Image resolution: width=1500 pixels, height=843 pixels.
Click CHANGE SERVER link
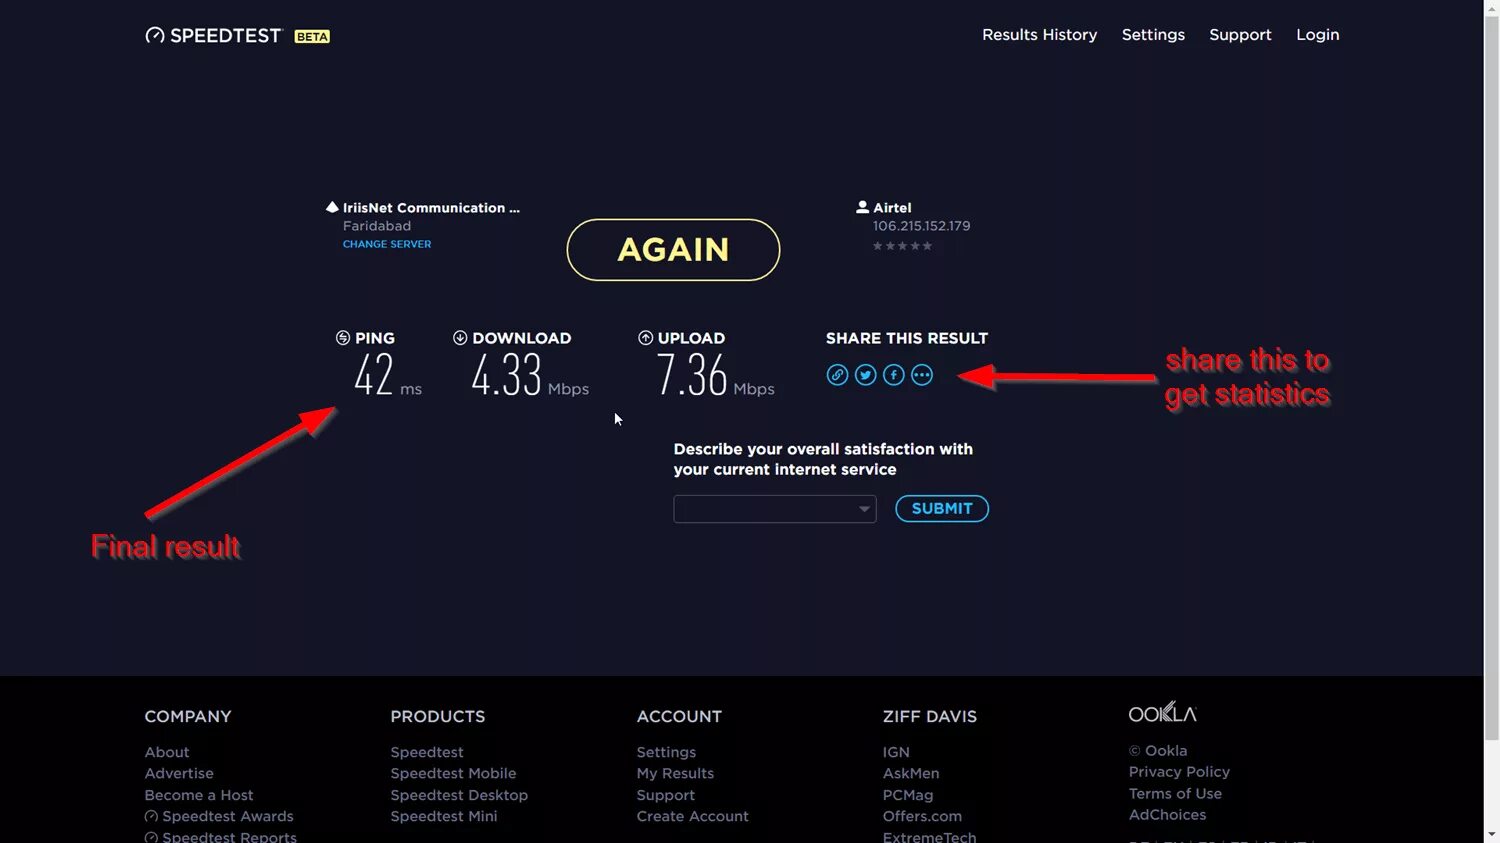(387, 244)
